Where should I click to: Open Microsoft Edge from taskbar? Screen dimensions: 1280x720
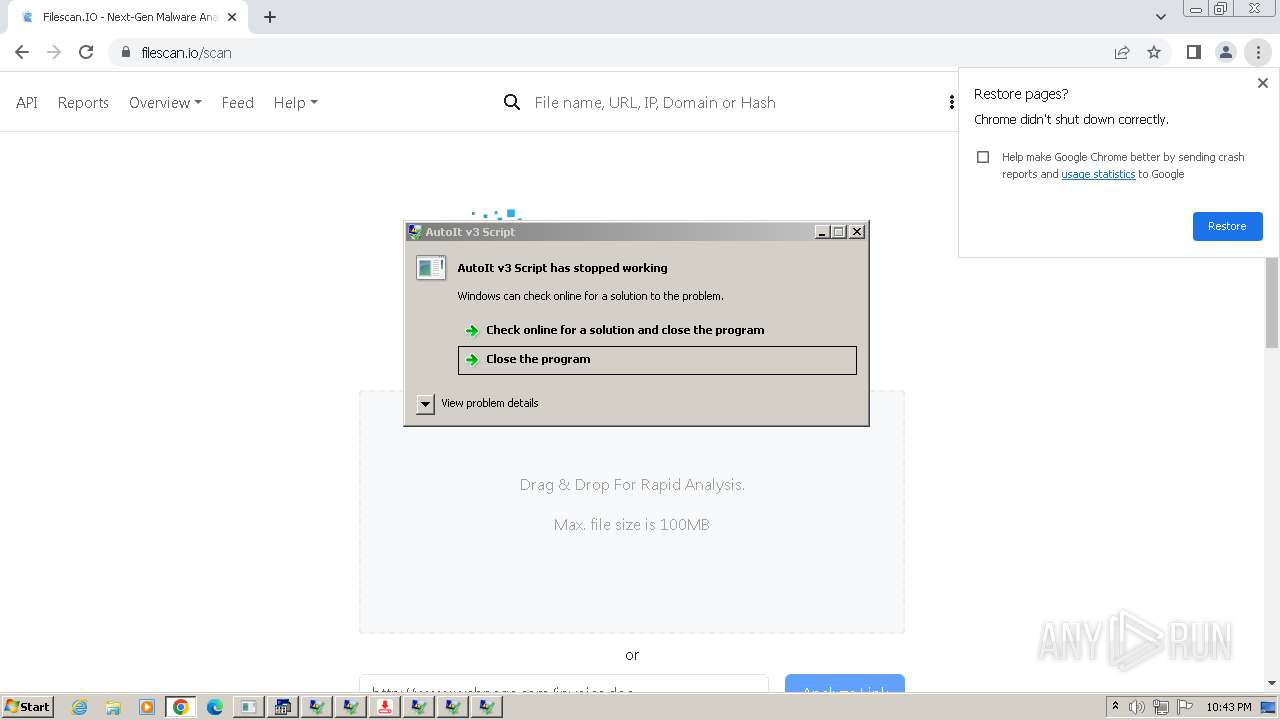(x=214, y=707)
